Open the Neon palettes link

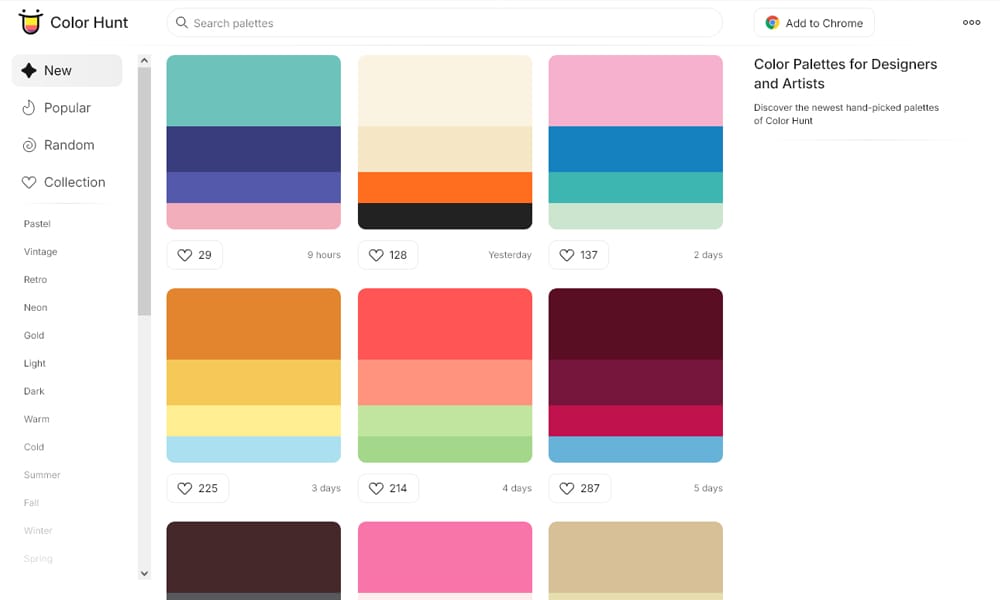(x=34, y=307)
